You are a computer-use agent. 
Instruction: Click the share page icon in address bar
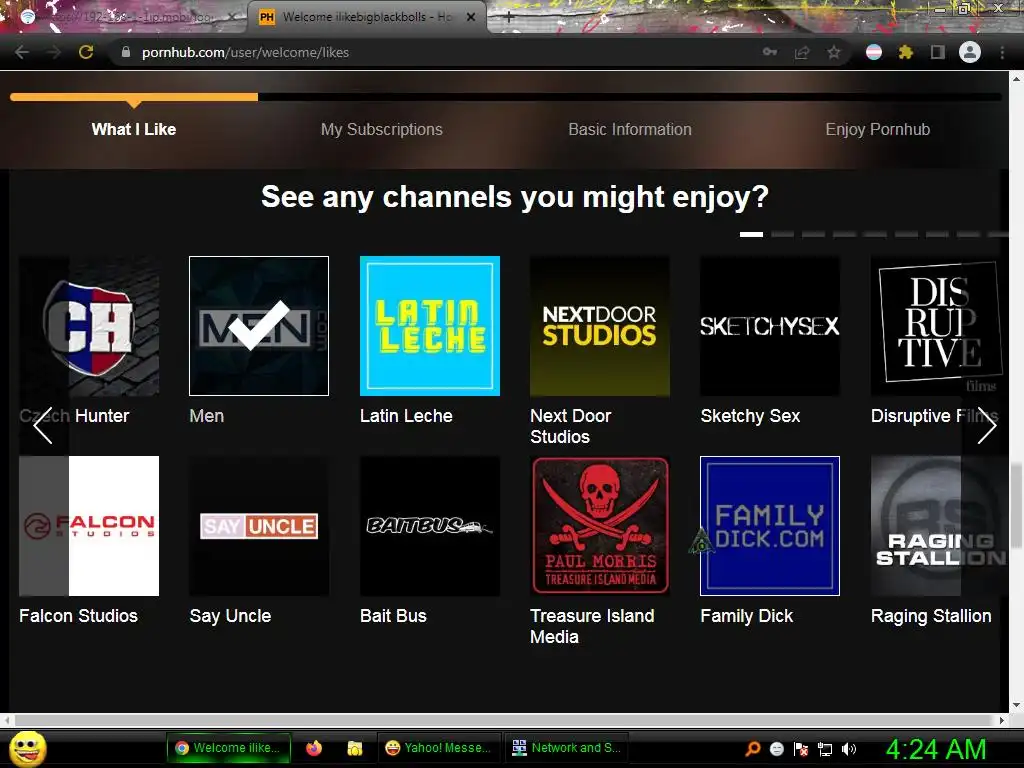click(x=802, y=52)
